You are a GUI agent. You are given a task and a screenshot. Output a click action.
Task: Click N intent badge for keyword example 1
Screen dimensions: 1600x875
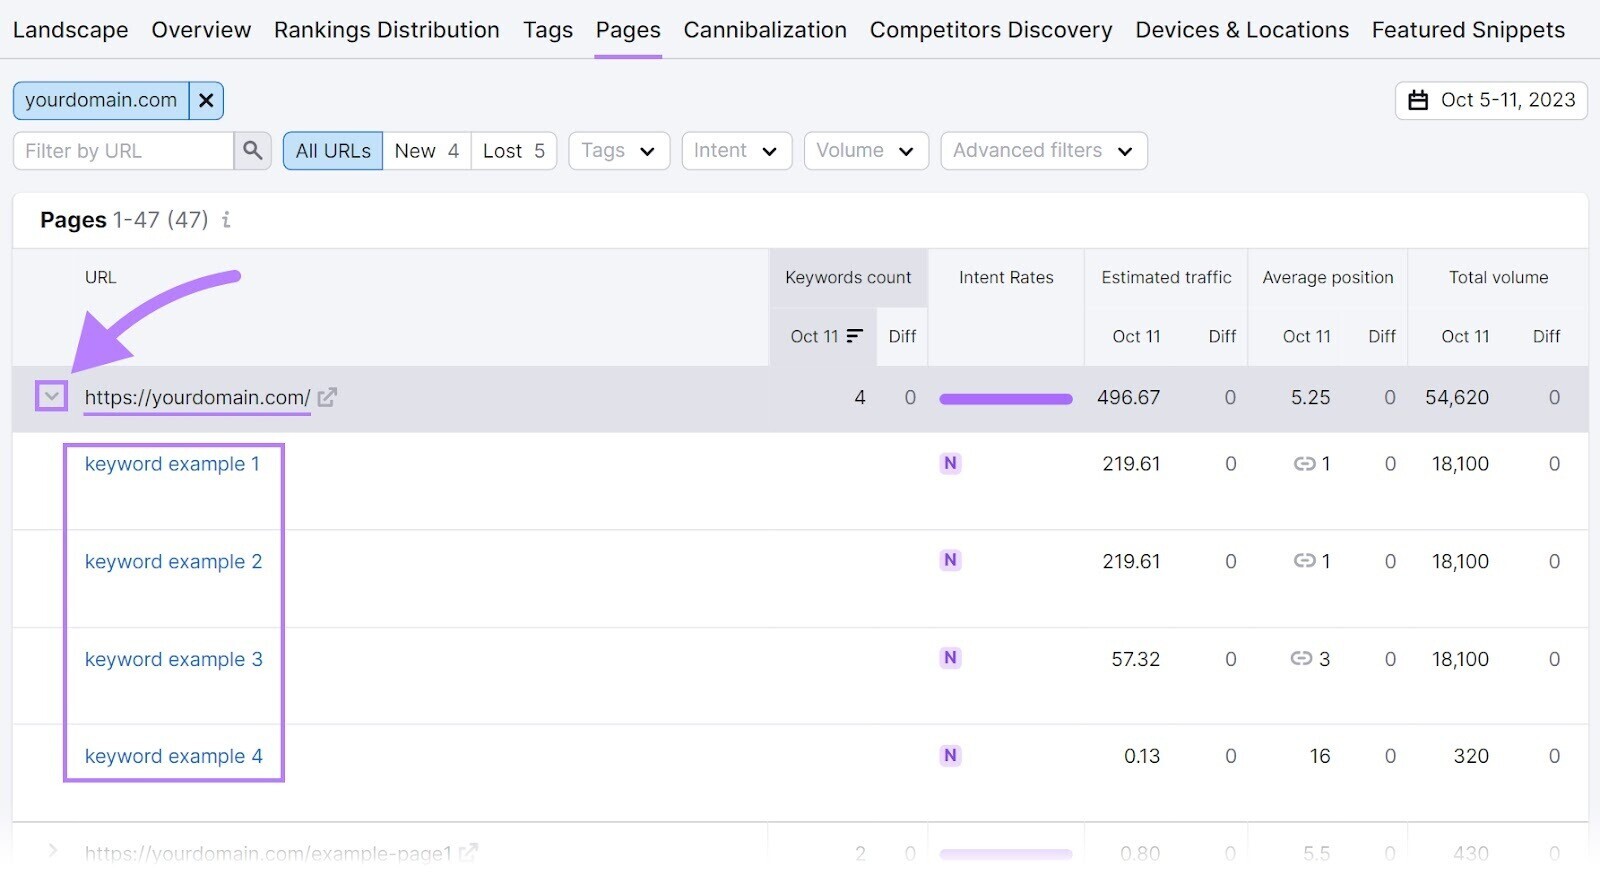click(950, 463)
